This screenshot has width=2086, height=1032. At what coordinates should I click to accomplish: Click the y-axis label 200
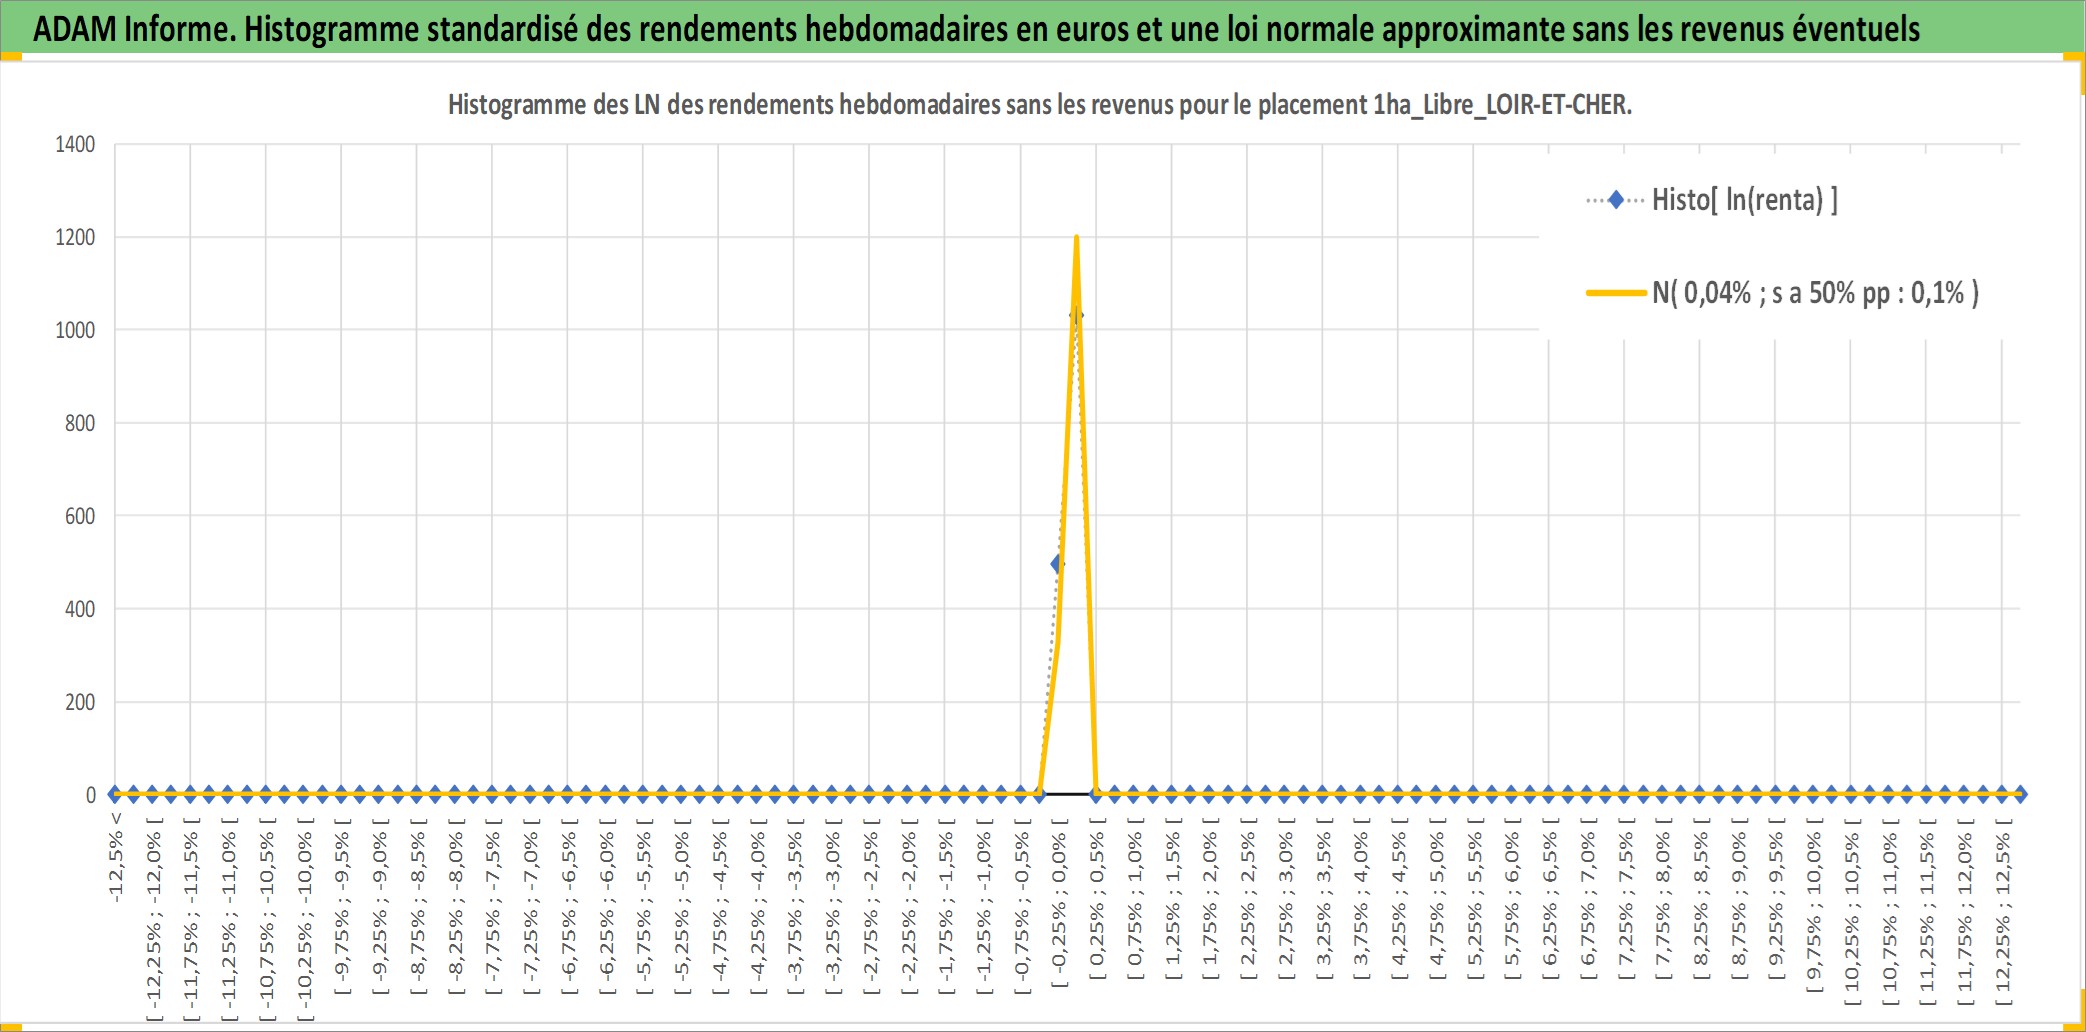(80, 702)
